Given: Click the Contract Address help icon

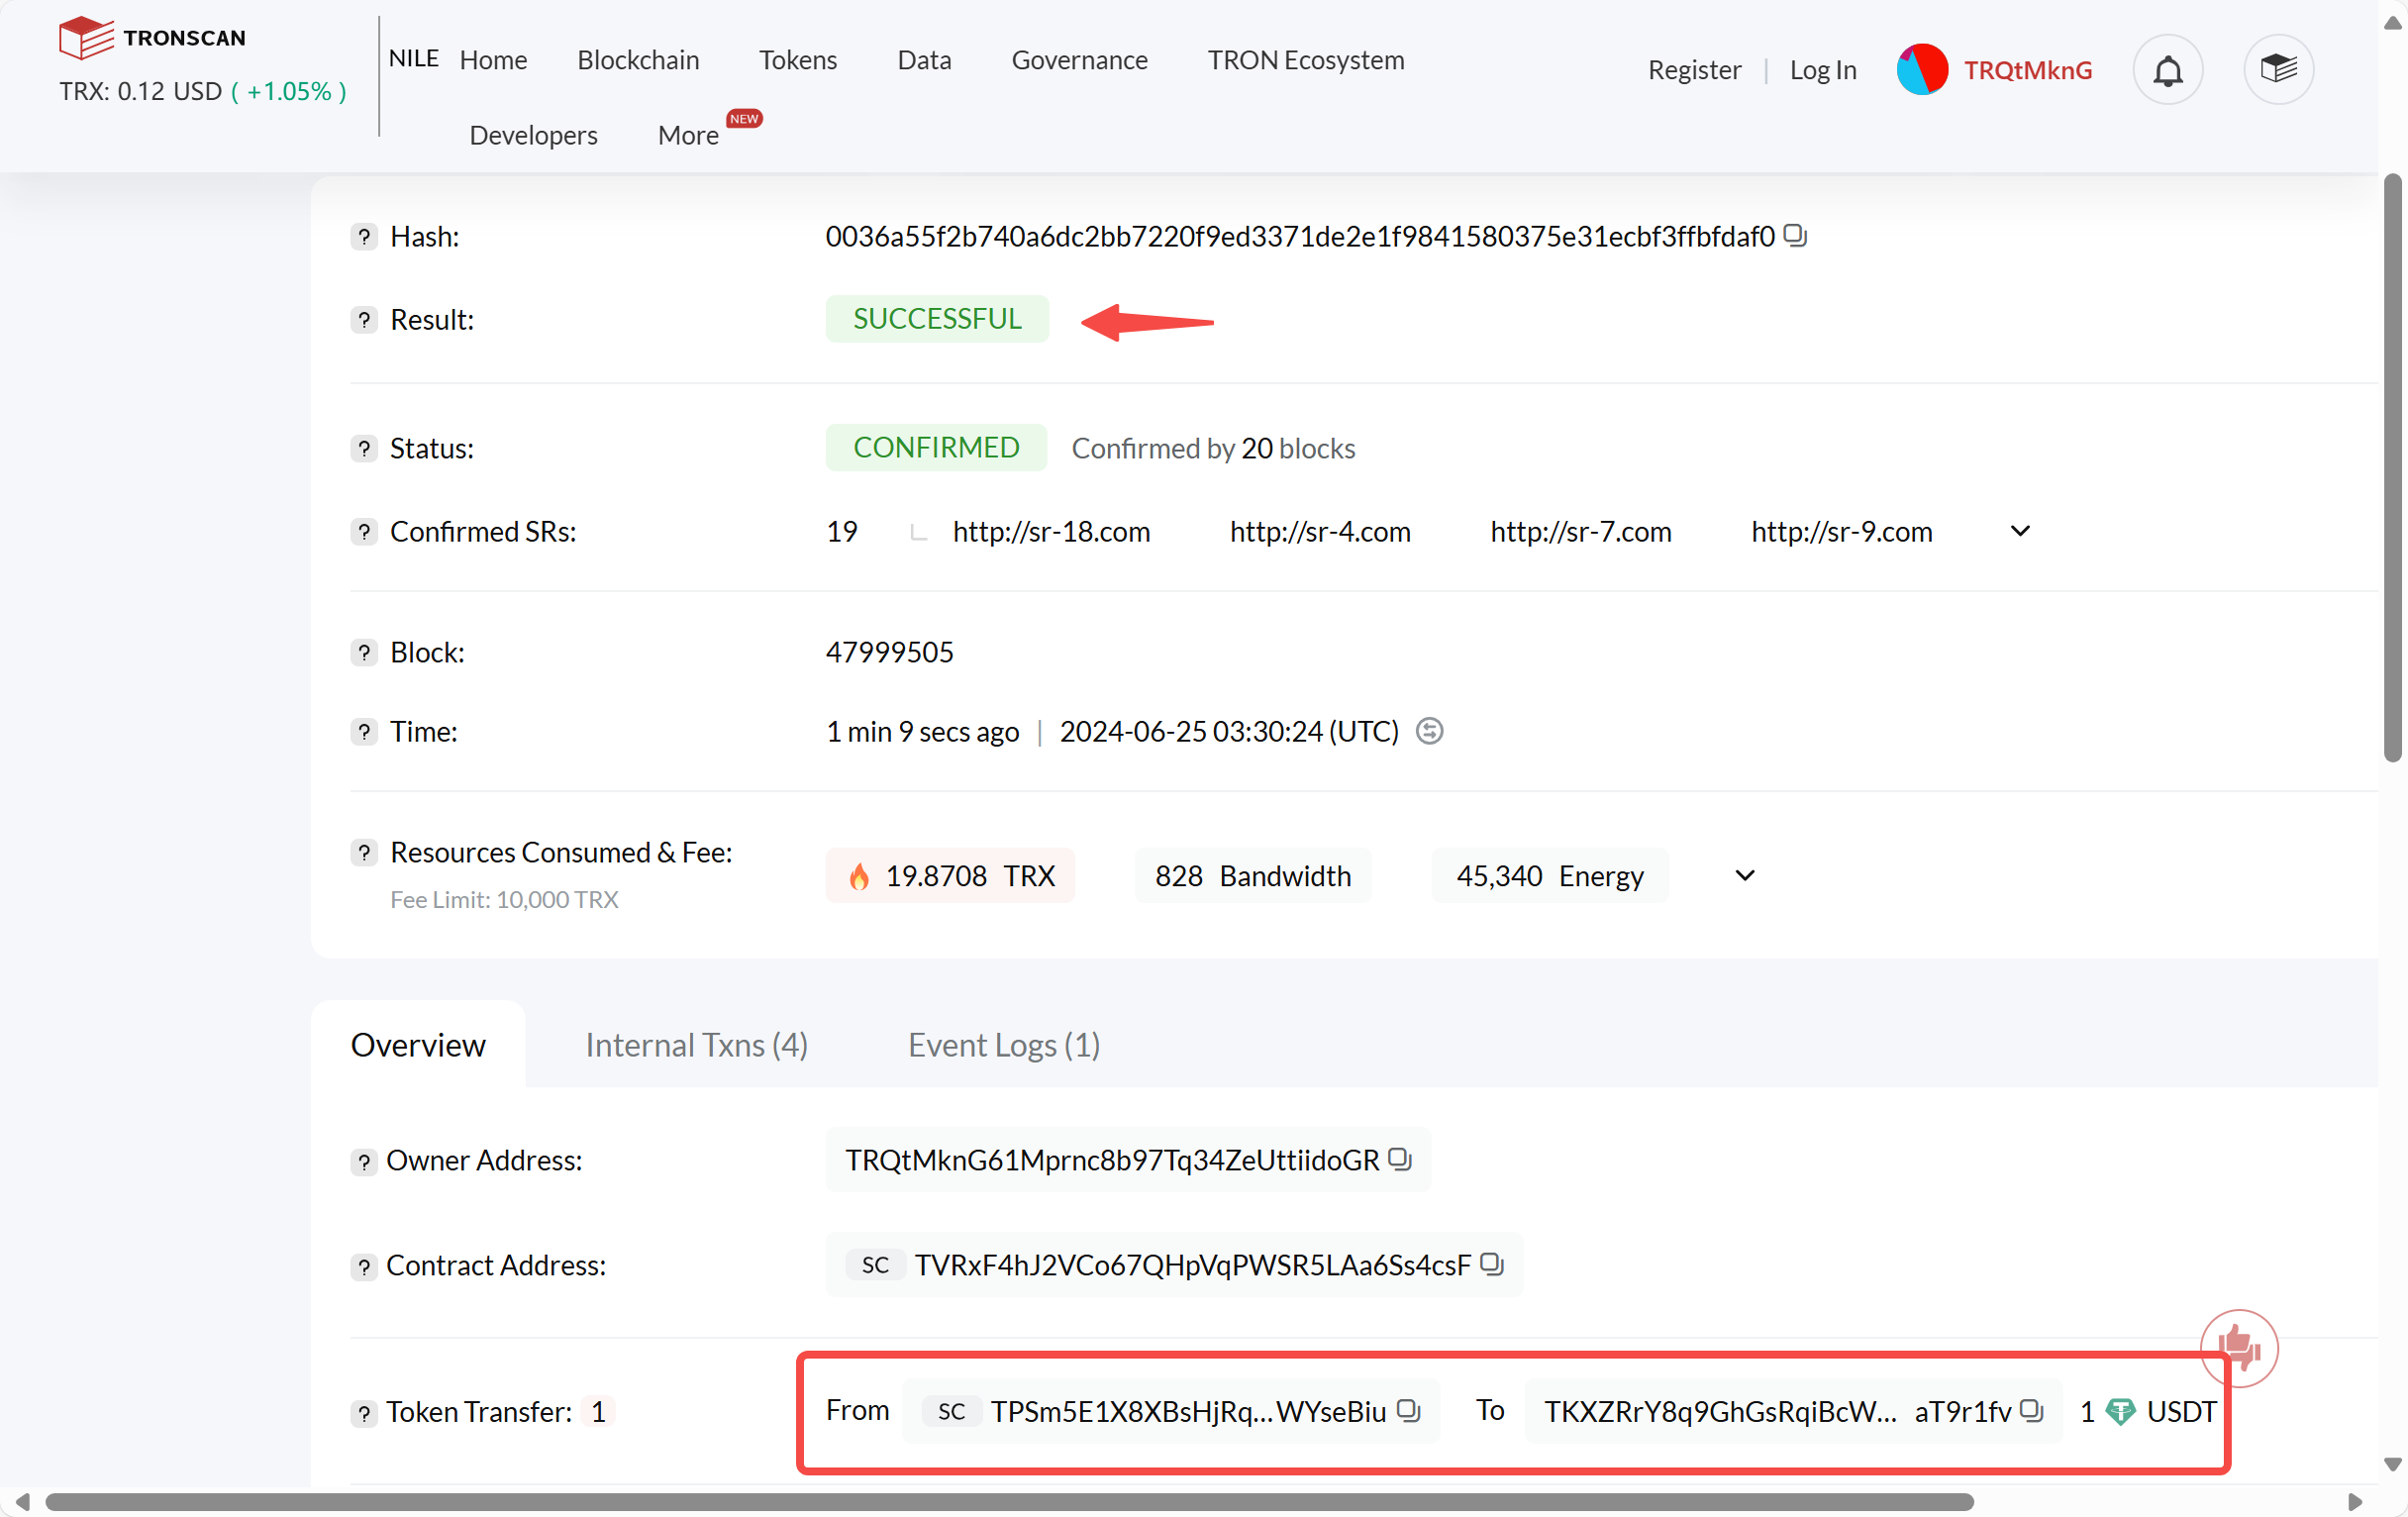Looking at the screenshot, I should coord(364,1267).
